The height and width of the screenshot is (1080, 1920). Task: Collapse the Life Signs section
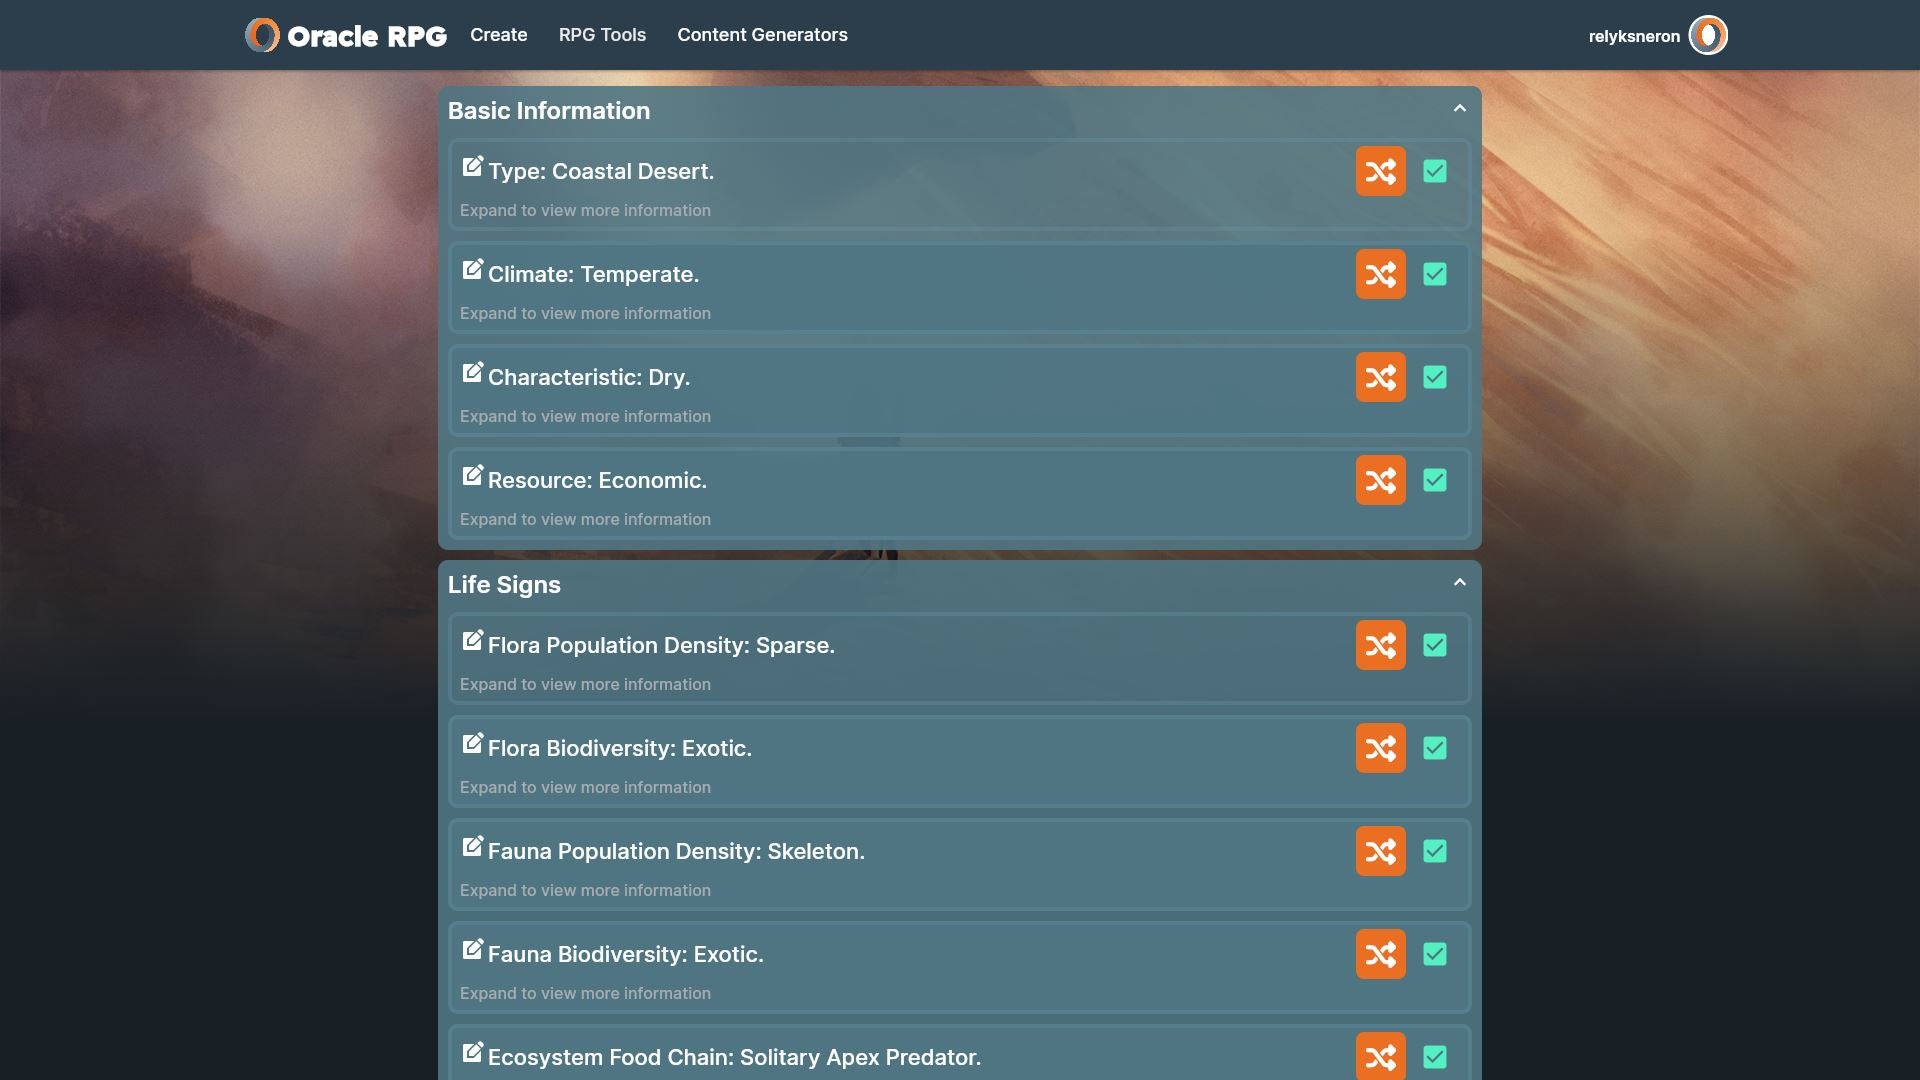click(1459, 583)
